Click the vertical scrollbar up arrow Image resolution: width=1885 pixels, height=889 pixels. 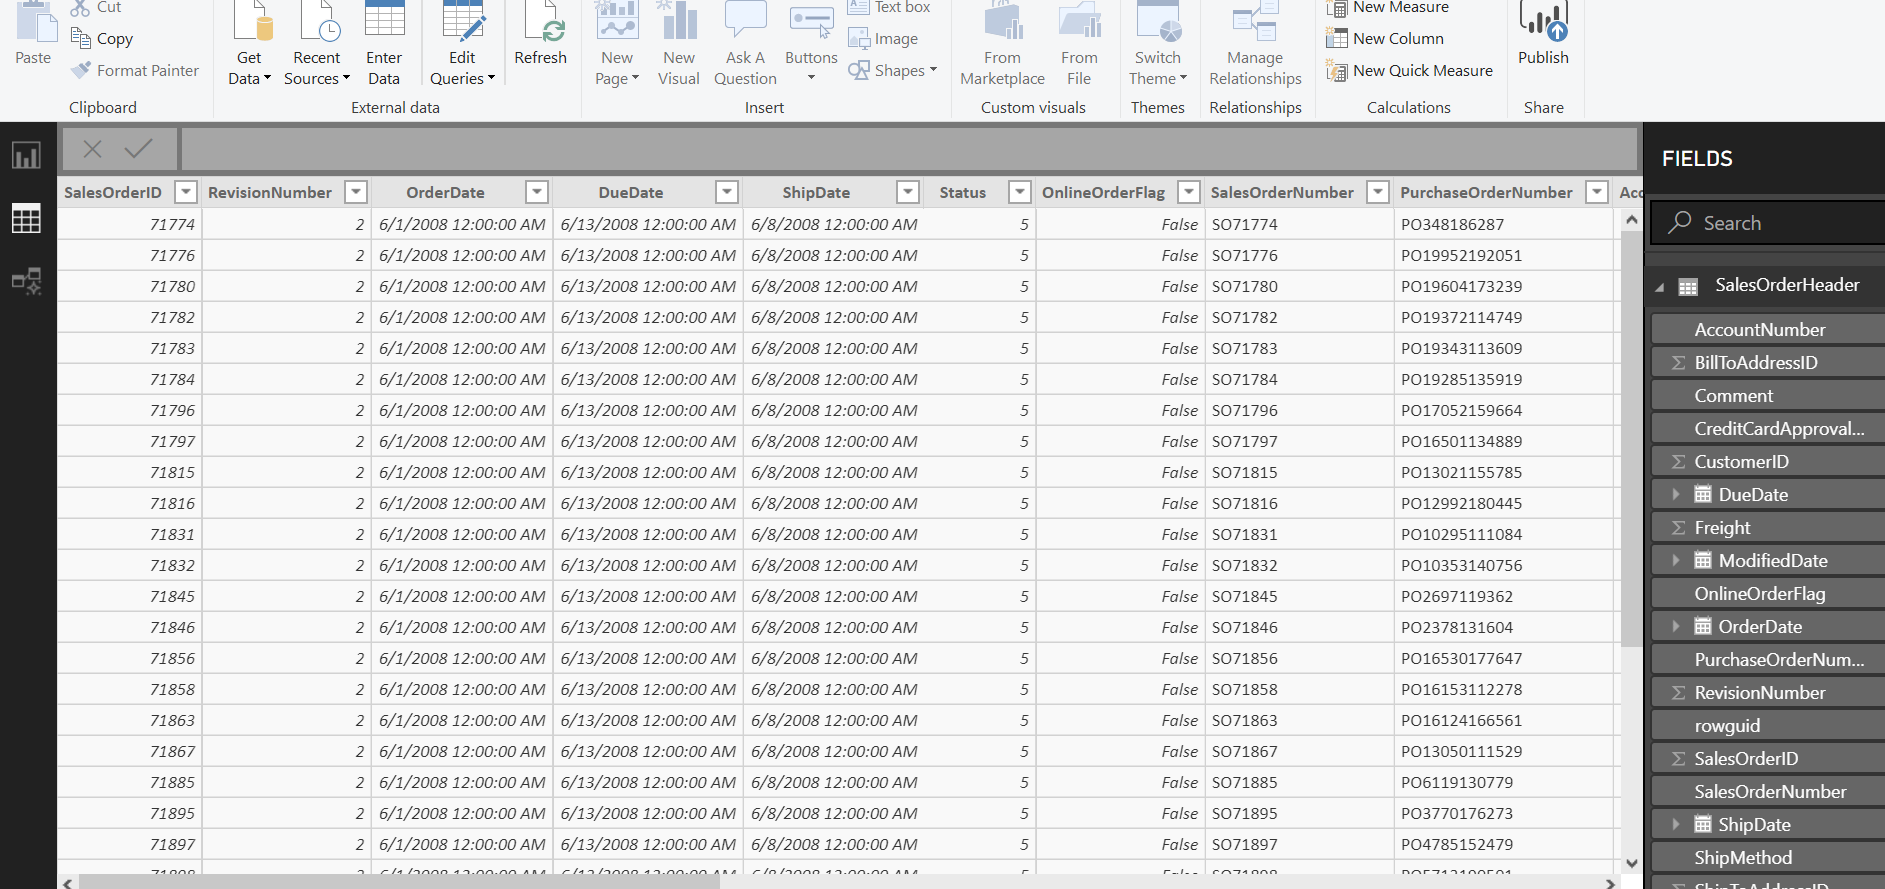click(x=1631, y=219)
